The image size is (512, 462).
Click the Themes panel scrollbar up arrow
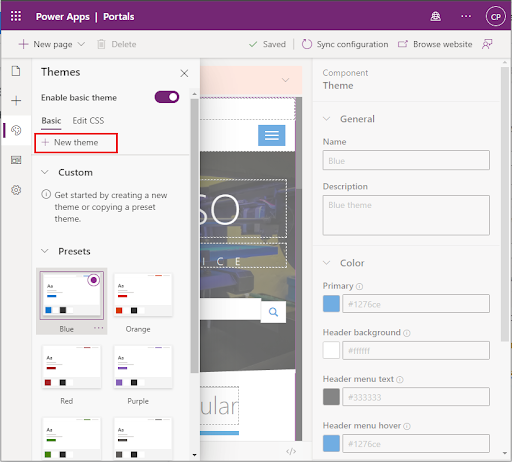tap(195, 94)
